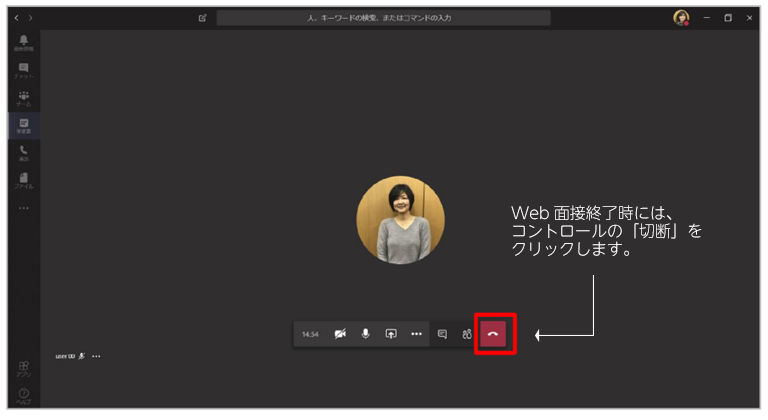Click the red hang up button
The width and height of the screenshot is (768, 420).
click(x=493, y=334)
